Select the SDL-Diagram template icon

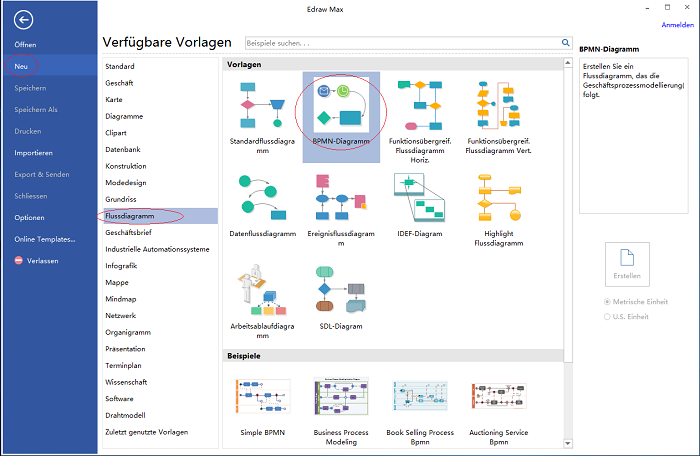point(341,290)
